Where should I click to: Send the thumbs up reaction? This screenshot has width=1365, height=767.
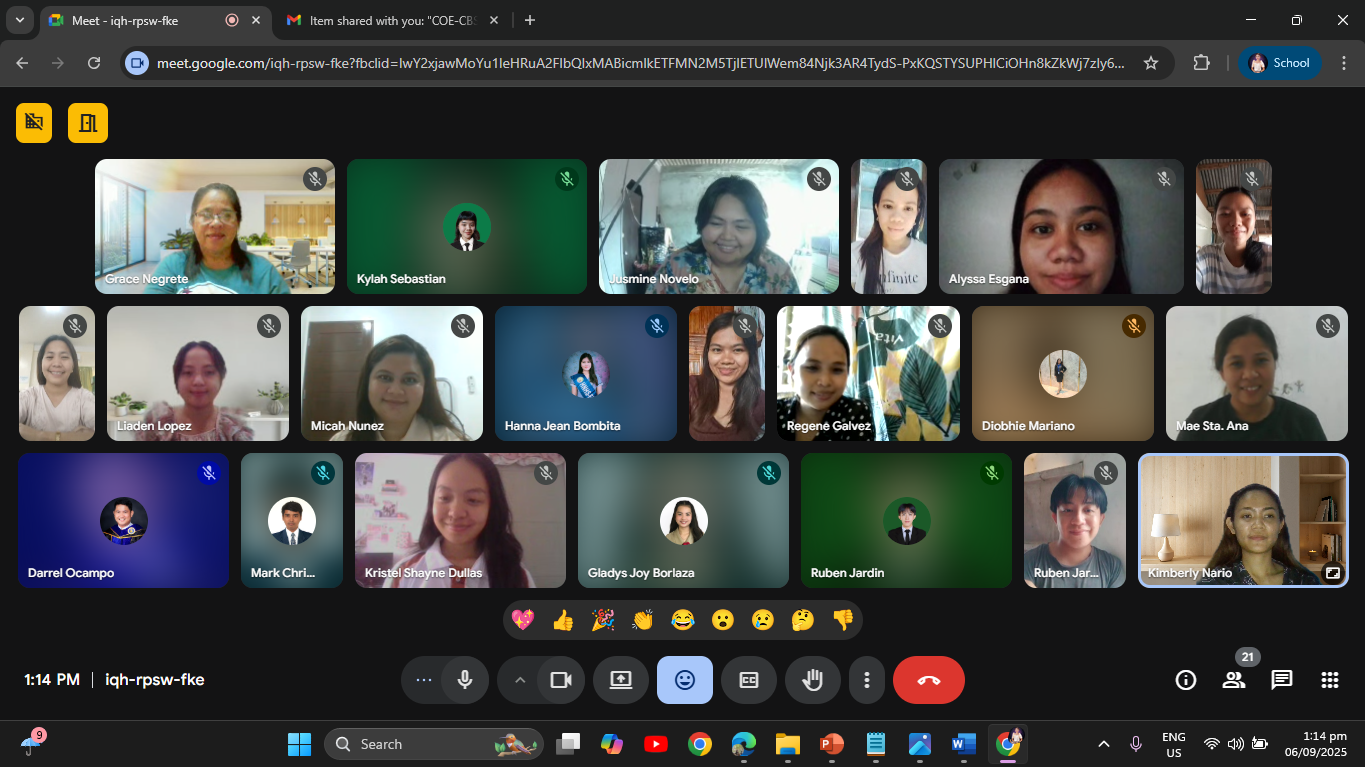[563, 620]
